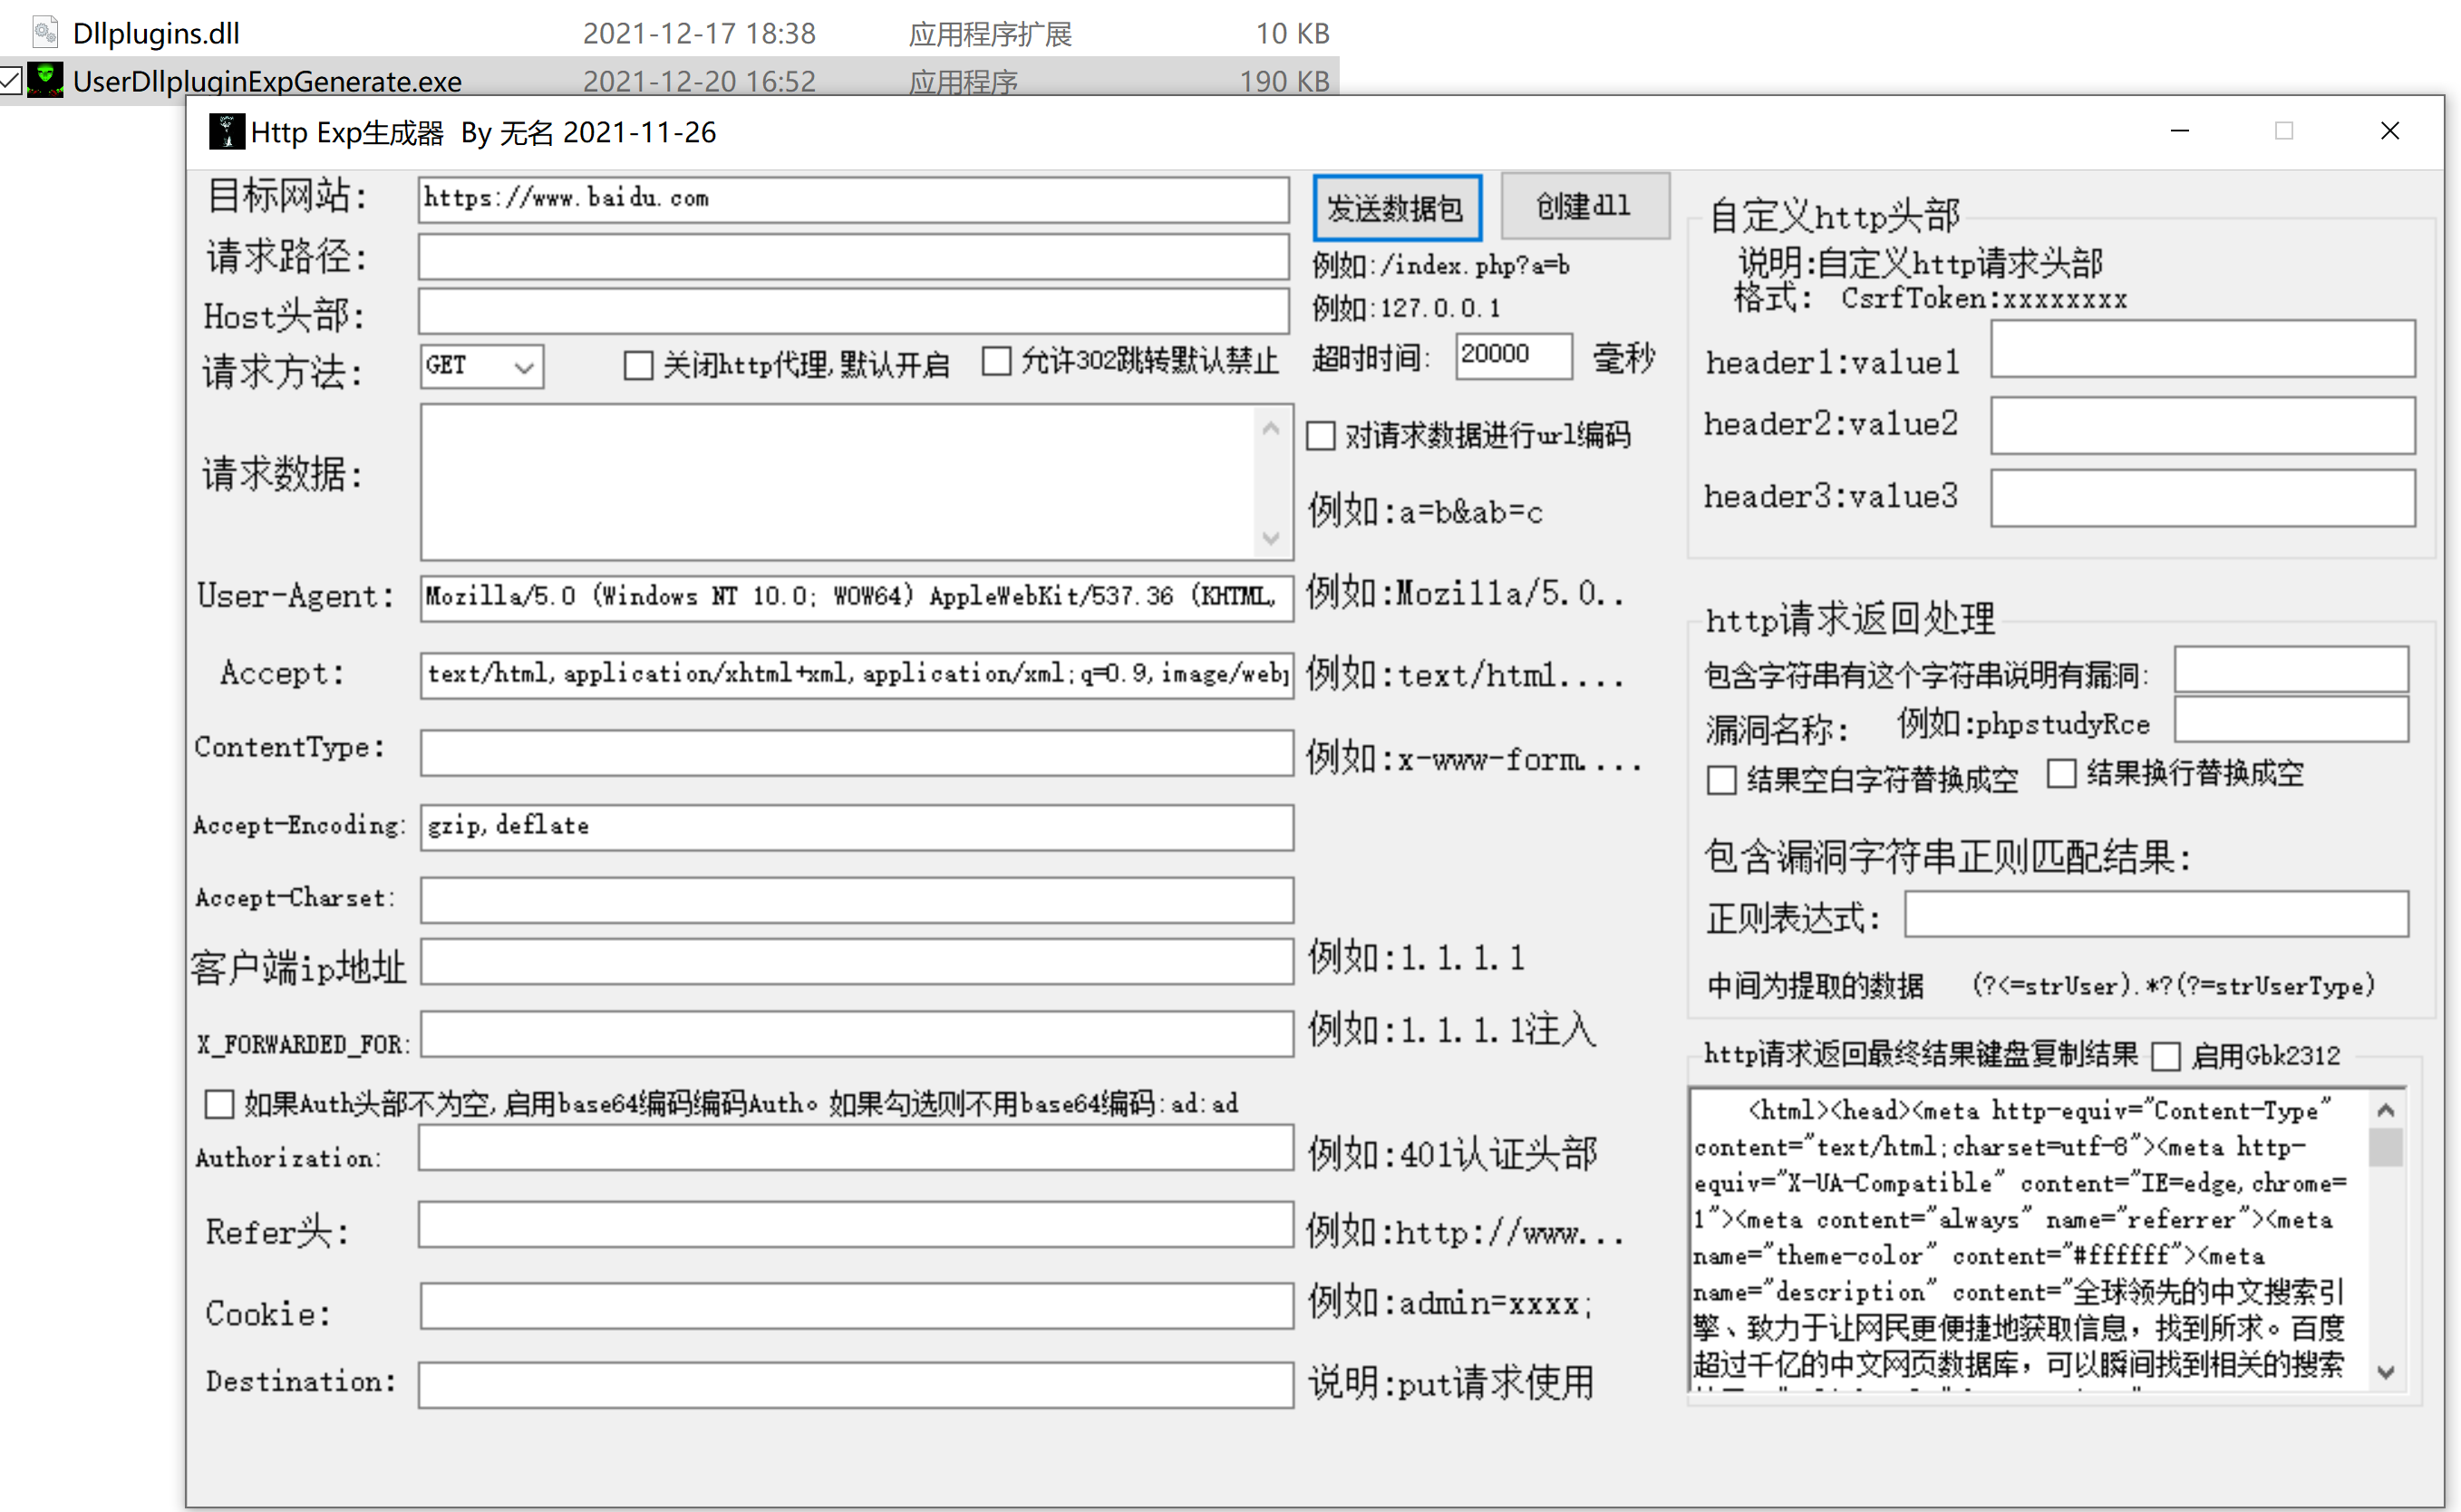
Task: Click down arrow in request data textbox
Action: tap(1270, 539)
